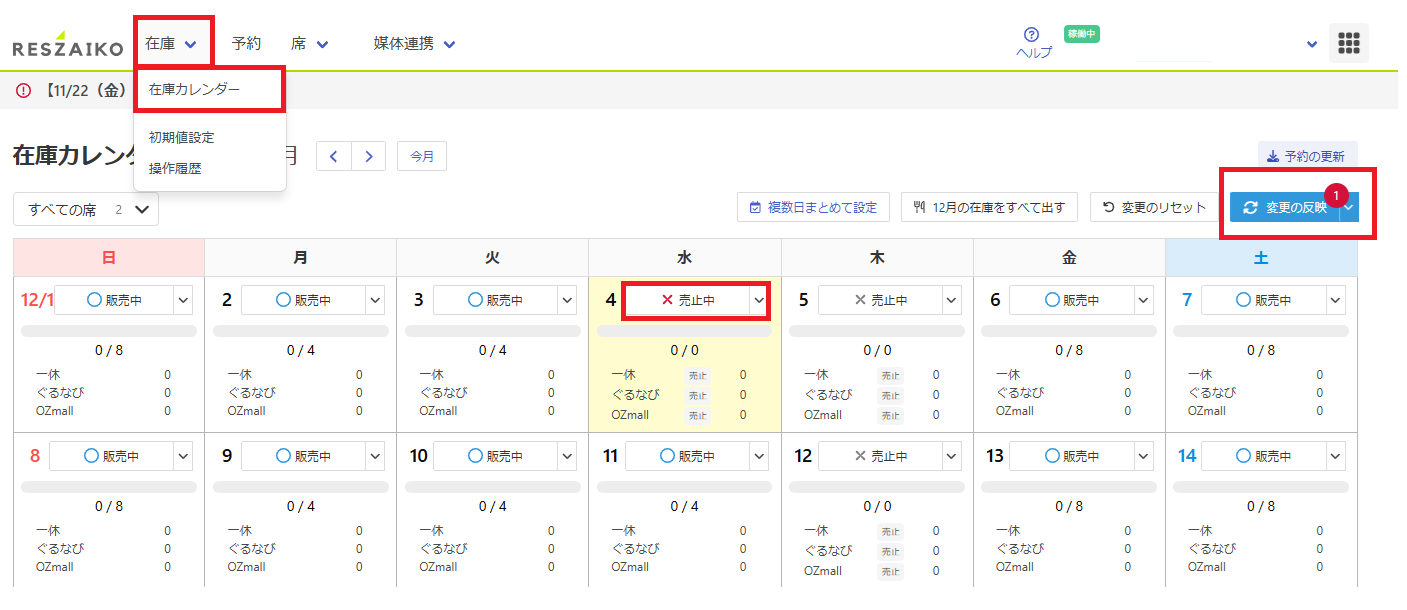Click 変更のリセット undo button
The image size is (1407, 610).
1154,207
